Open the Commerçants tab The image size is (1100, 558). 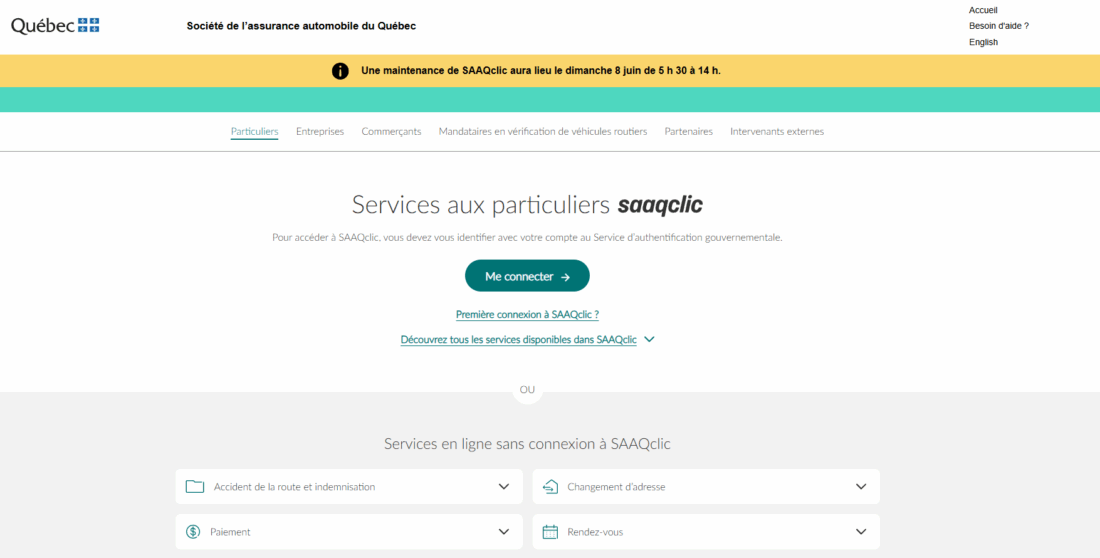pyautogui.click(x=391, y=131)
